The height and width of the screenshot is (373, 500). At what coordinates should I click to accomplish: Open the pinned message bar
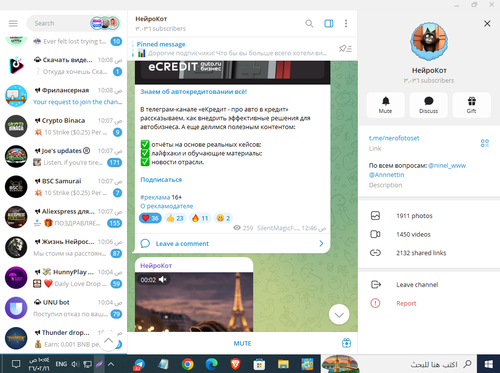(232, 49)
